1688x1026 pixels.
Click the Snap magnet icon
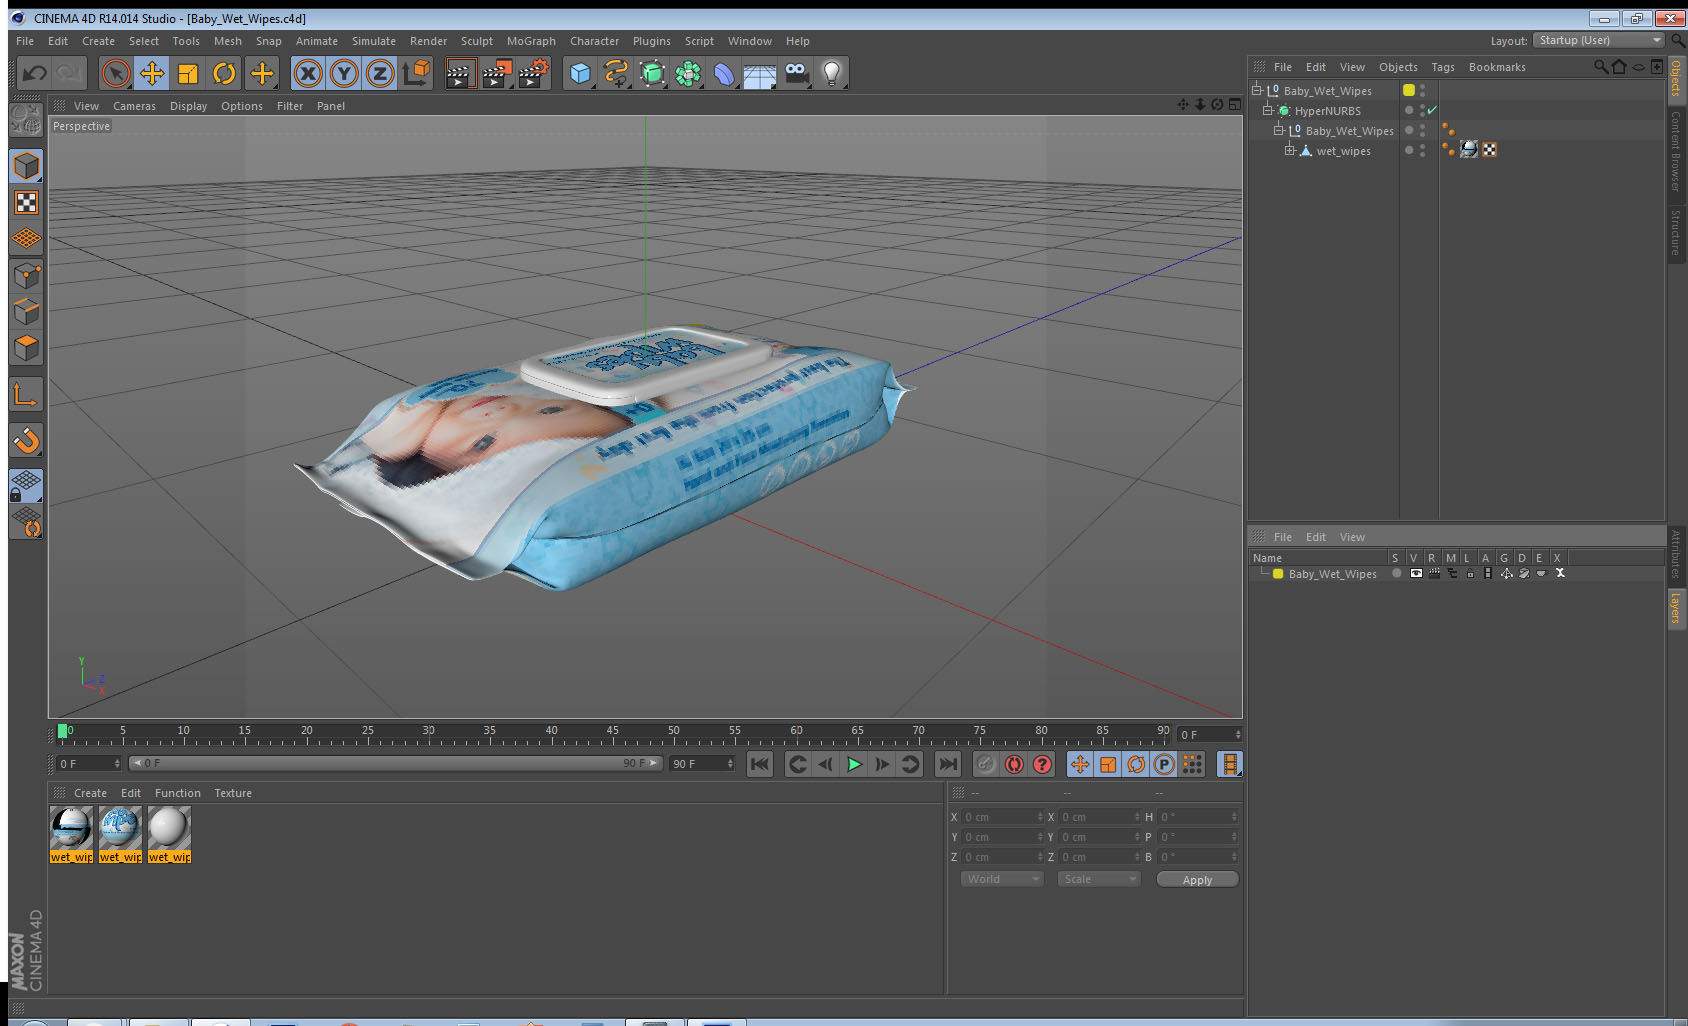[x=26, y=440]
